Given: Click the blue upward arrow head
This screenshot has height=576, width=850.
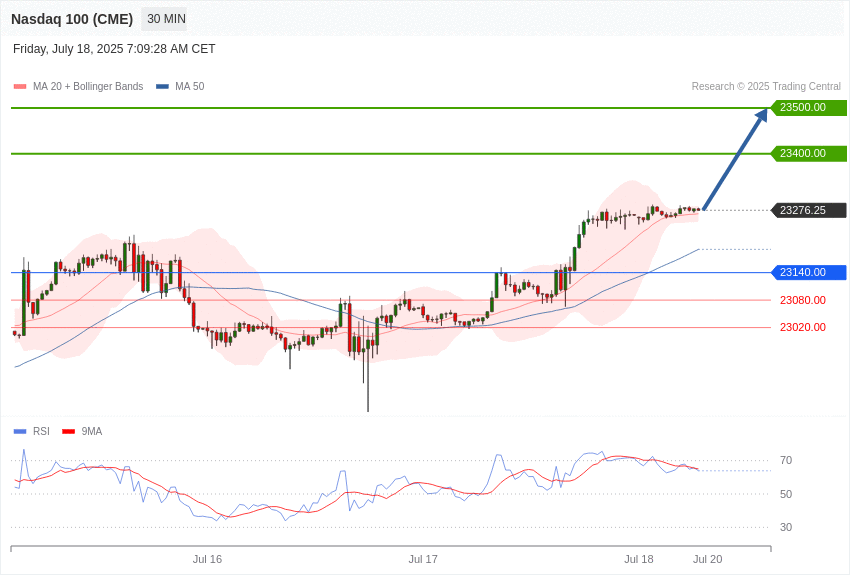Looking at the screenshot, I should click(x=761, y=115).
